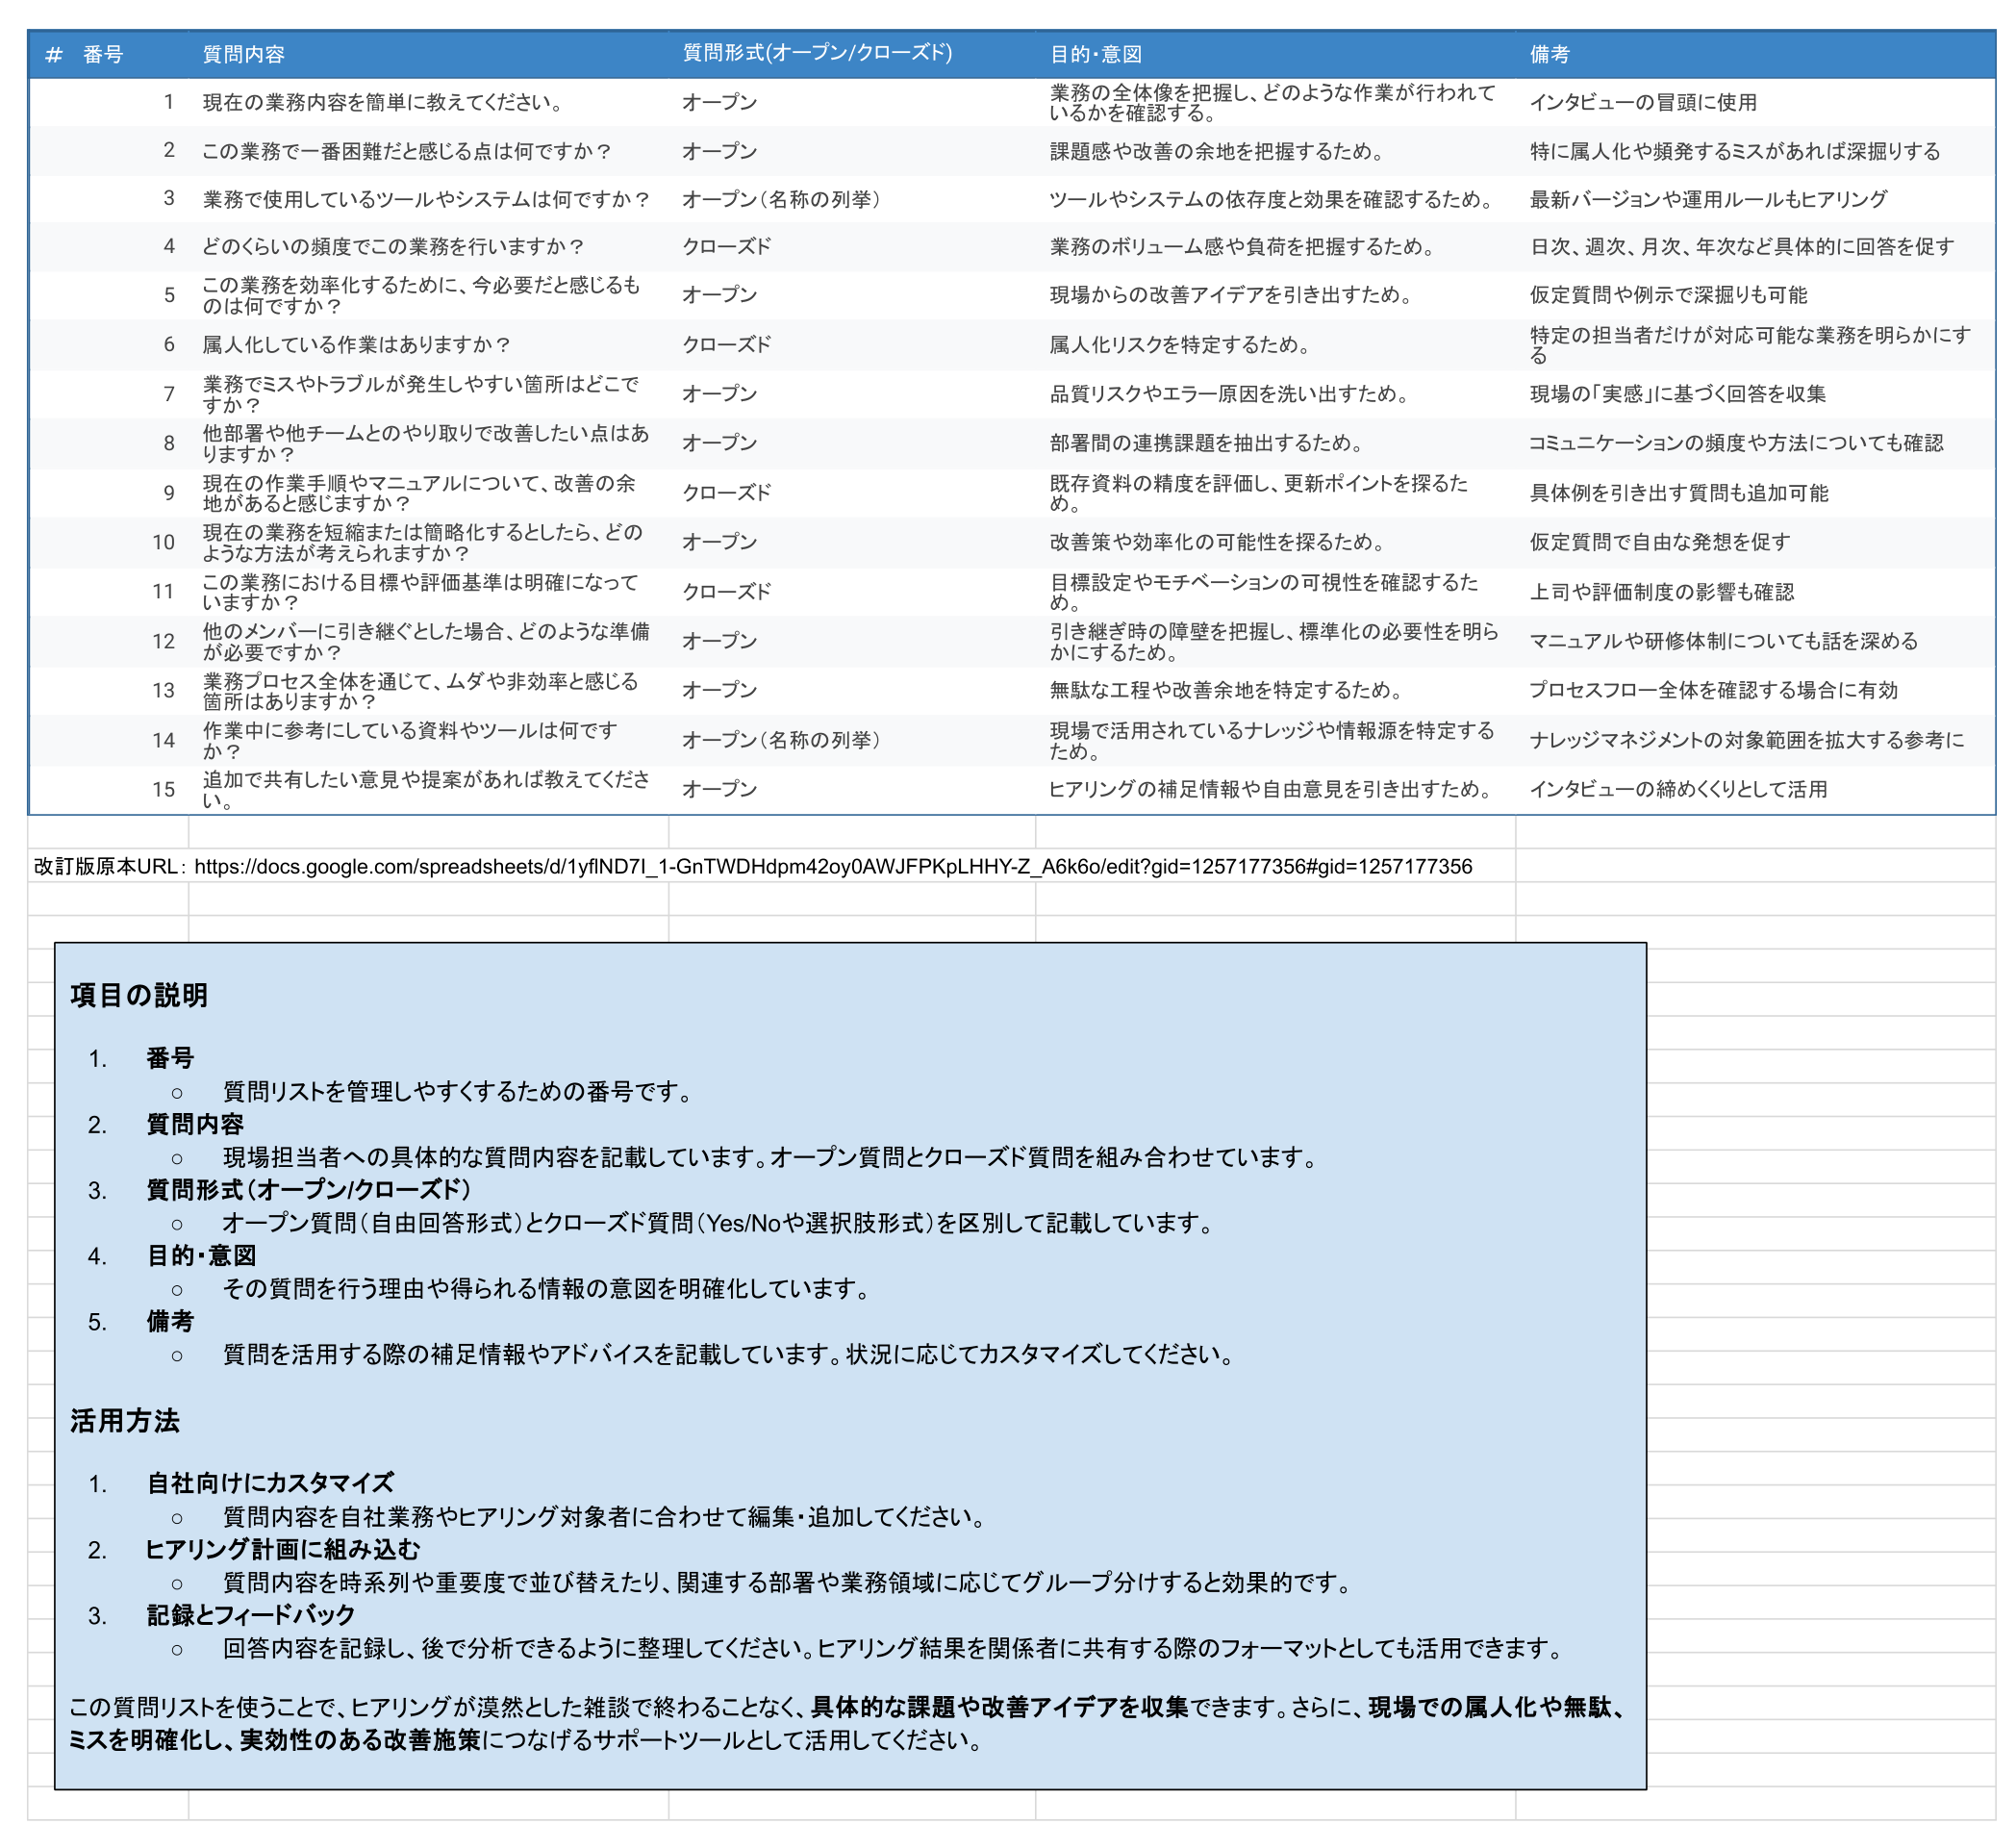Image resolution: width=2016 pixels, height=1824 pixels.
Task: Click cell 最新バージョンや運用ルールもヒアリング
Action: pyautogui.click(x=1755, y=199)
